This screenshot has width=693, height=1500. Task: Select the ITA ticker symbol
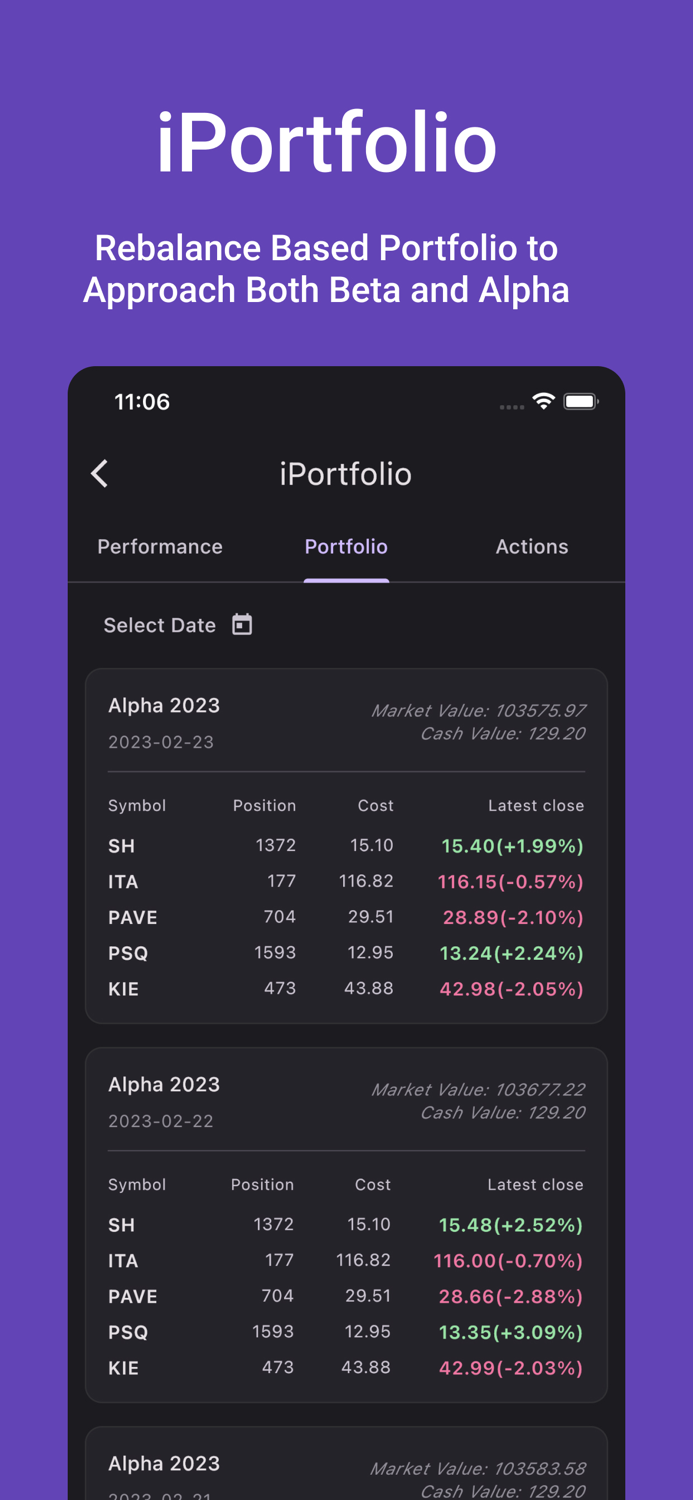coord(121,881)
